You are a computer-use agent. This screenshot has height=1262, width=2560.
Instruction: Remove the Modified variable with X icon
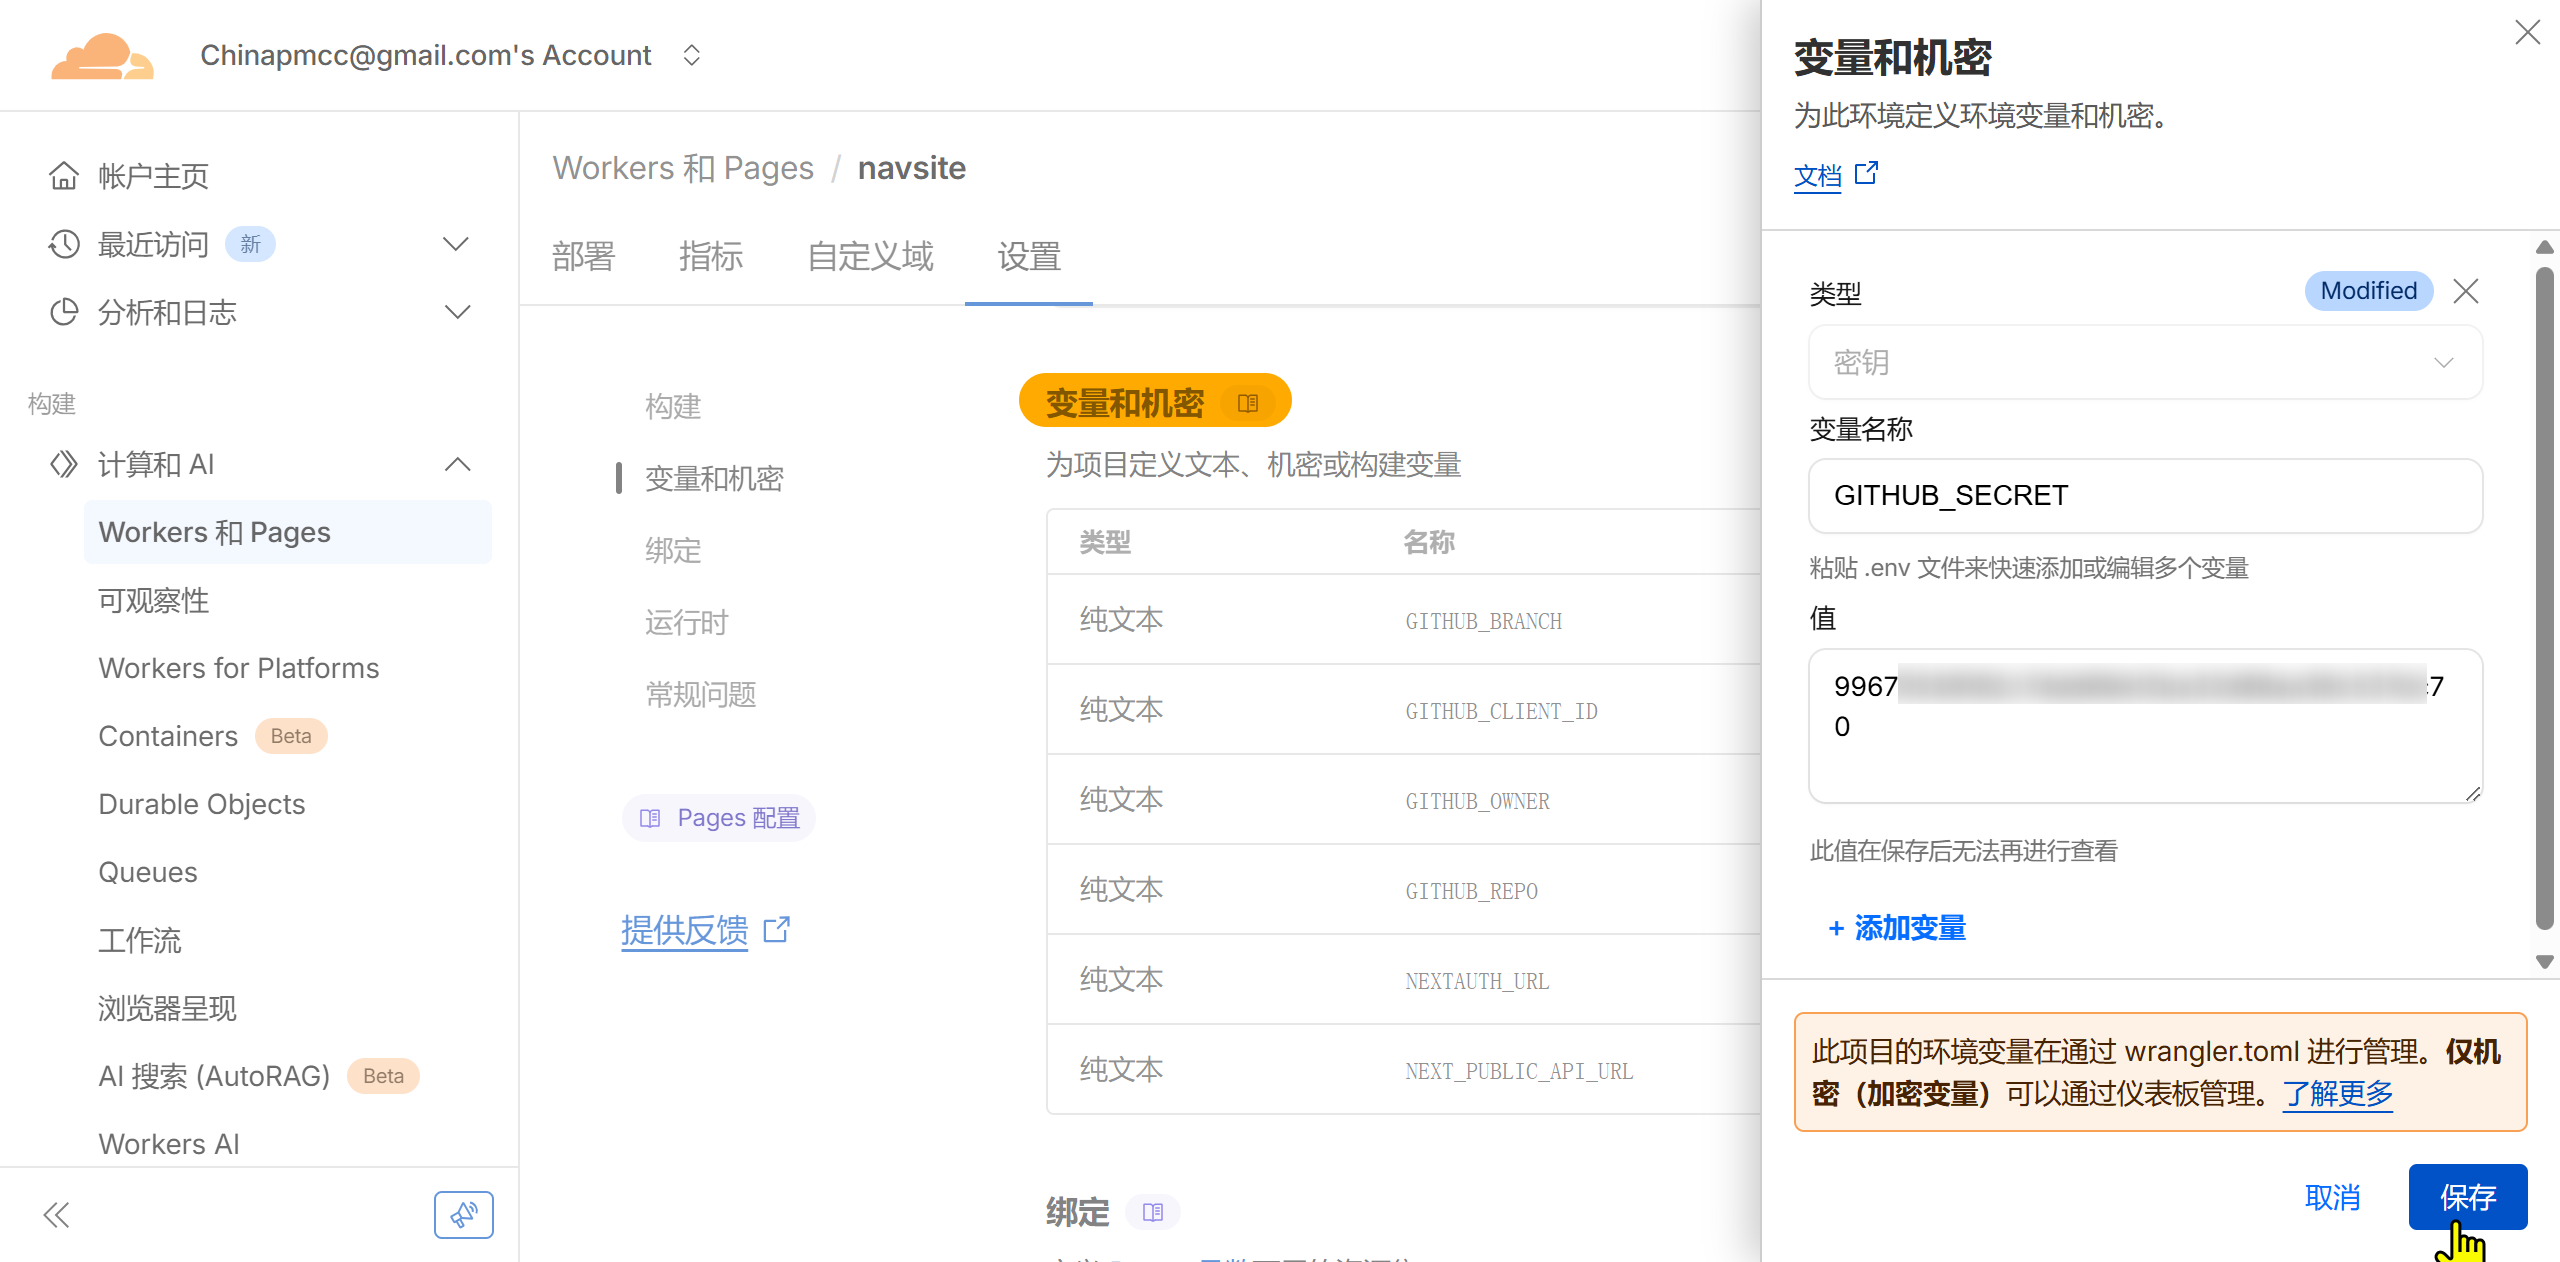2466,291
